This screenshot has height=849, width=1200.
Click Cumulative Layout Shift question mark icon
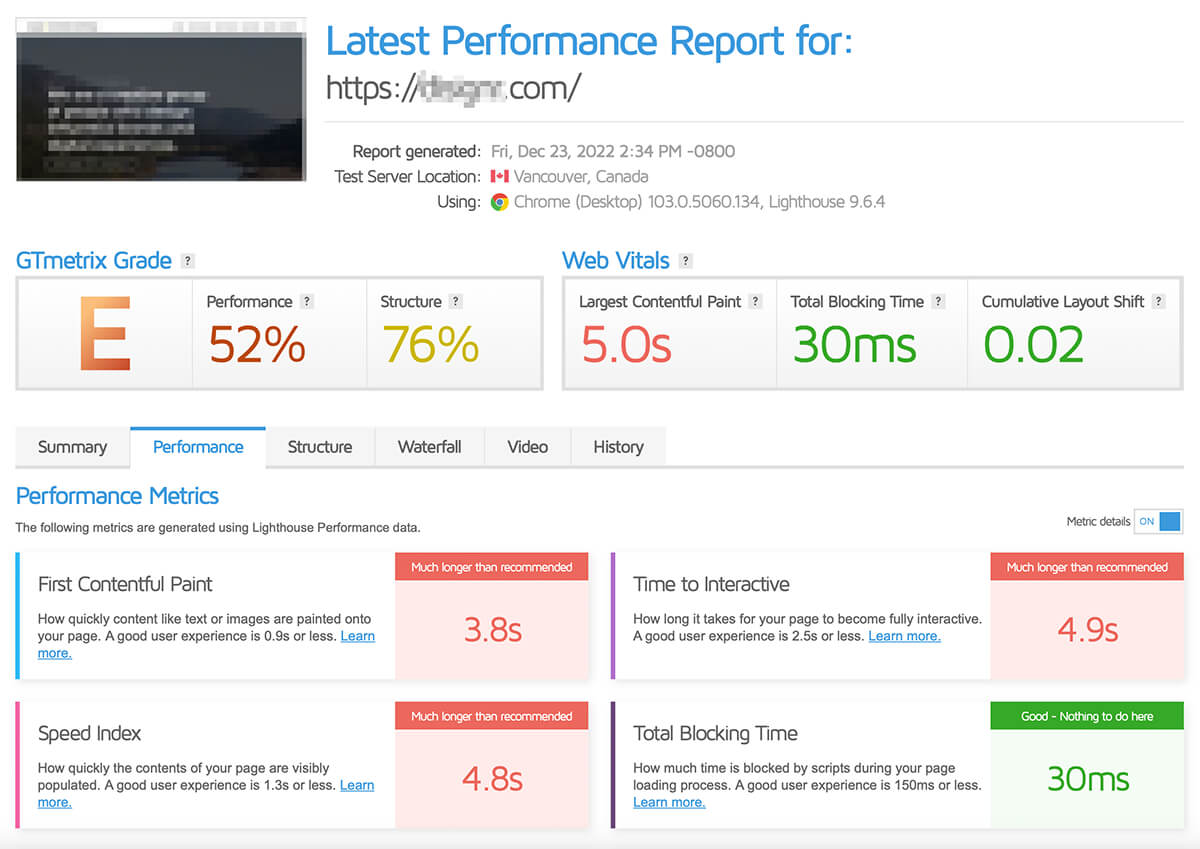point(1158,301)
